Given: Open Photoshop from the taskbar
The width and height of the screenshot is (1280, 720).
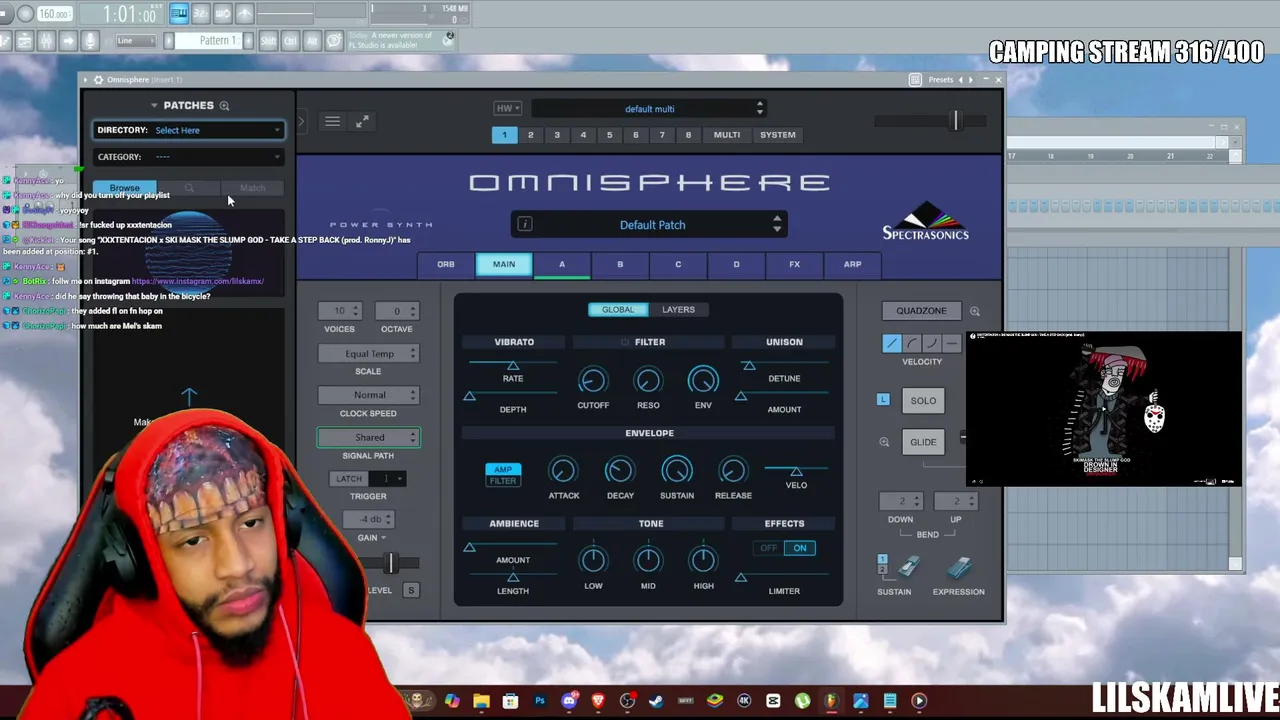Looking at the screenshot, I should click(x=540, y=701).
